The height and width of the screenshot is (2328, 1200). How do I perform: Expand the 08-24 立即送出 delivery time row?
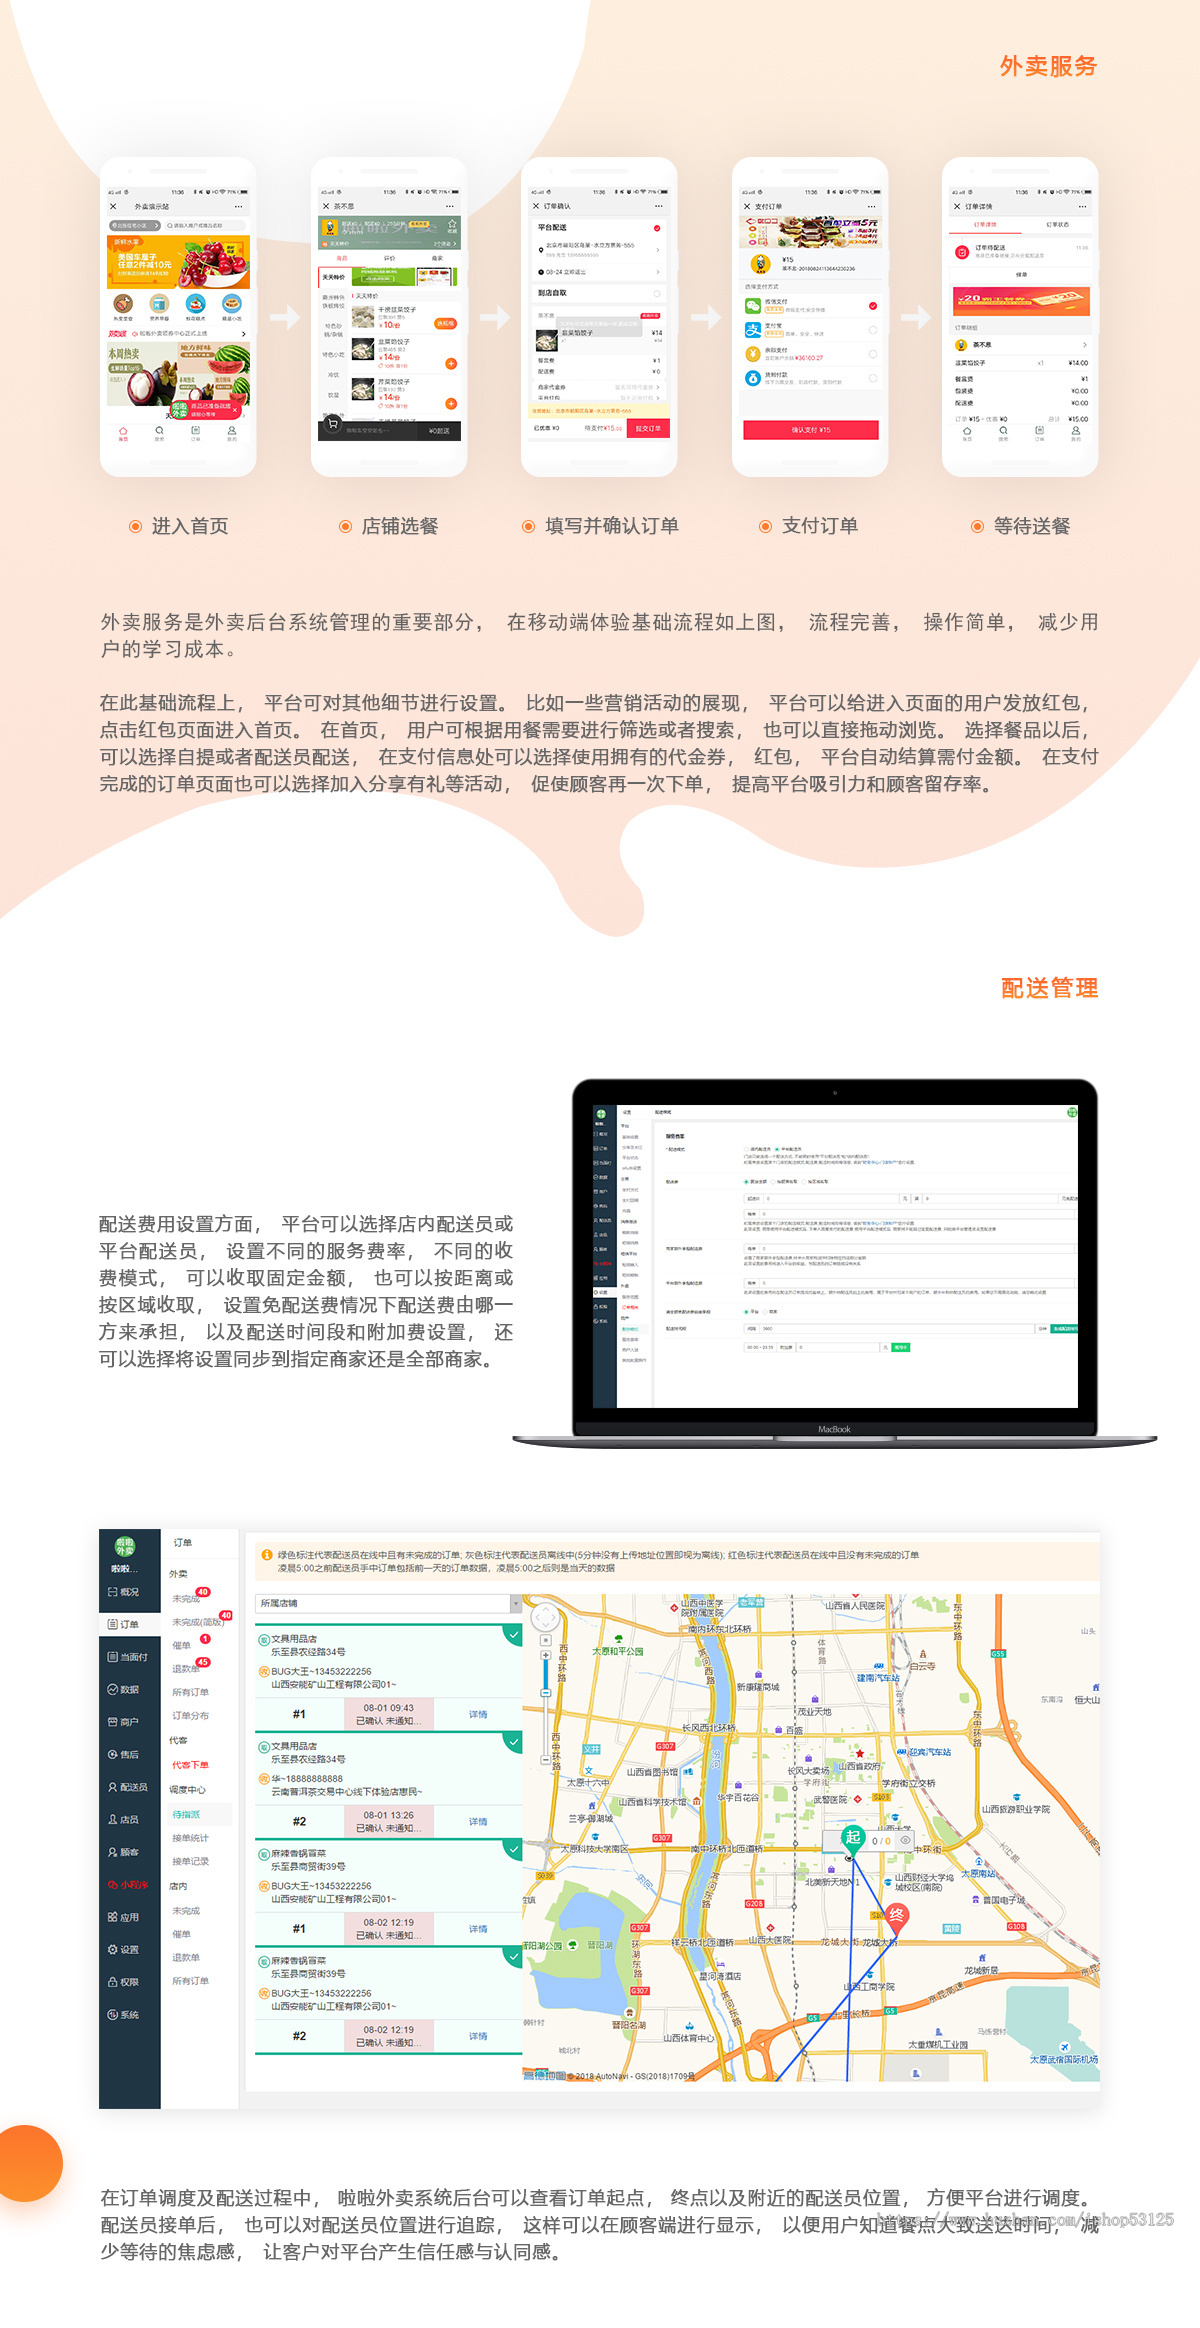[x=598, y=272]
